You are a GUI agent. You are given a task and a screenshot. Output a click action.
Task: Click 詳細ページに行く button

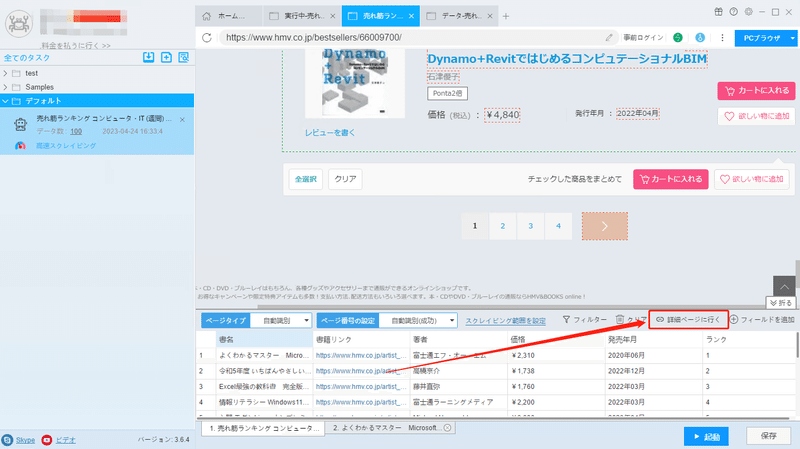688,319
